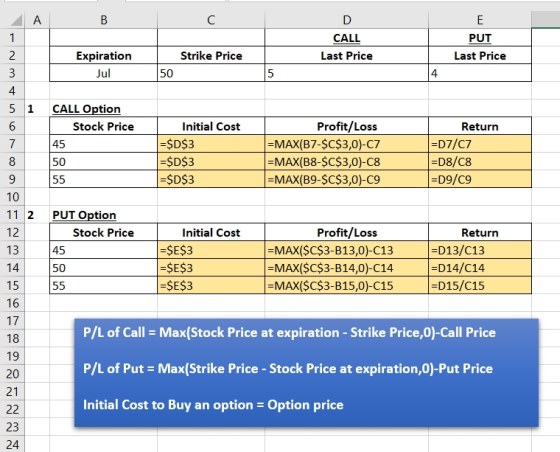The image size is (560, 452).
Task: Click Return header in row 6
Action: point(480,126)
